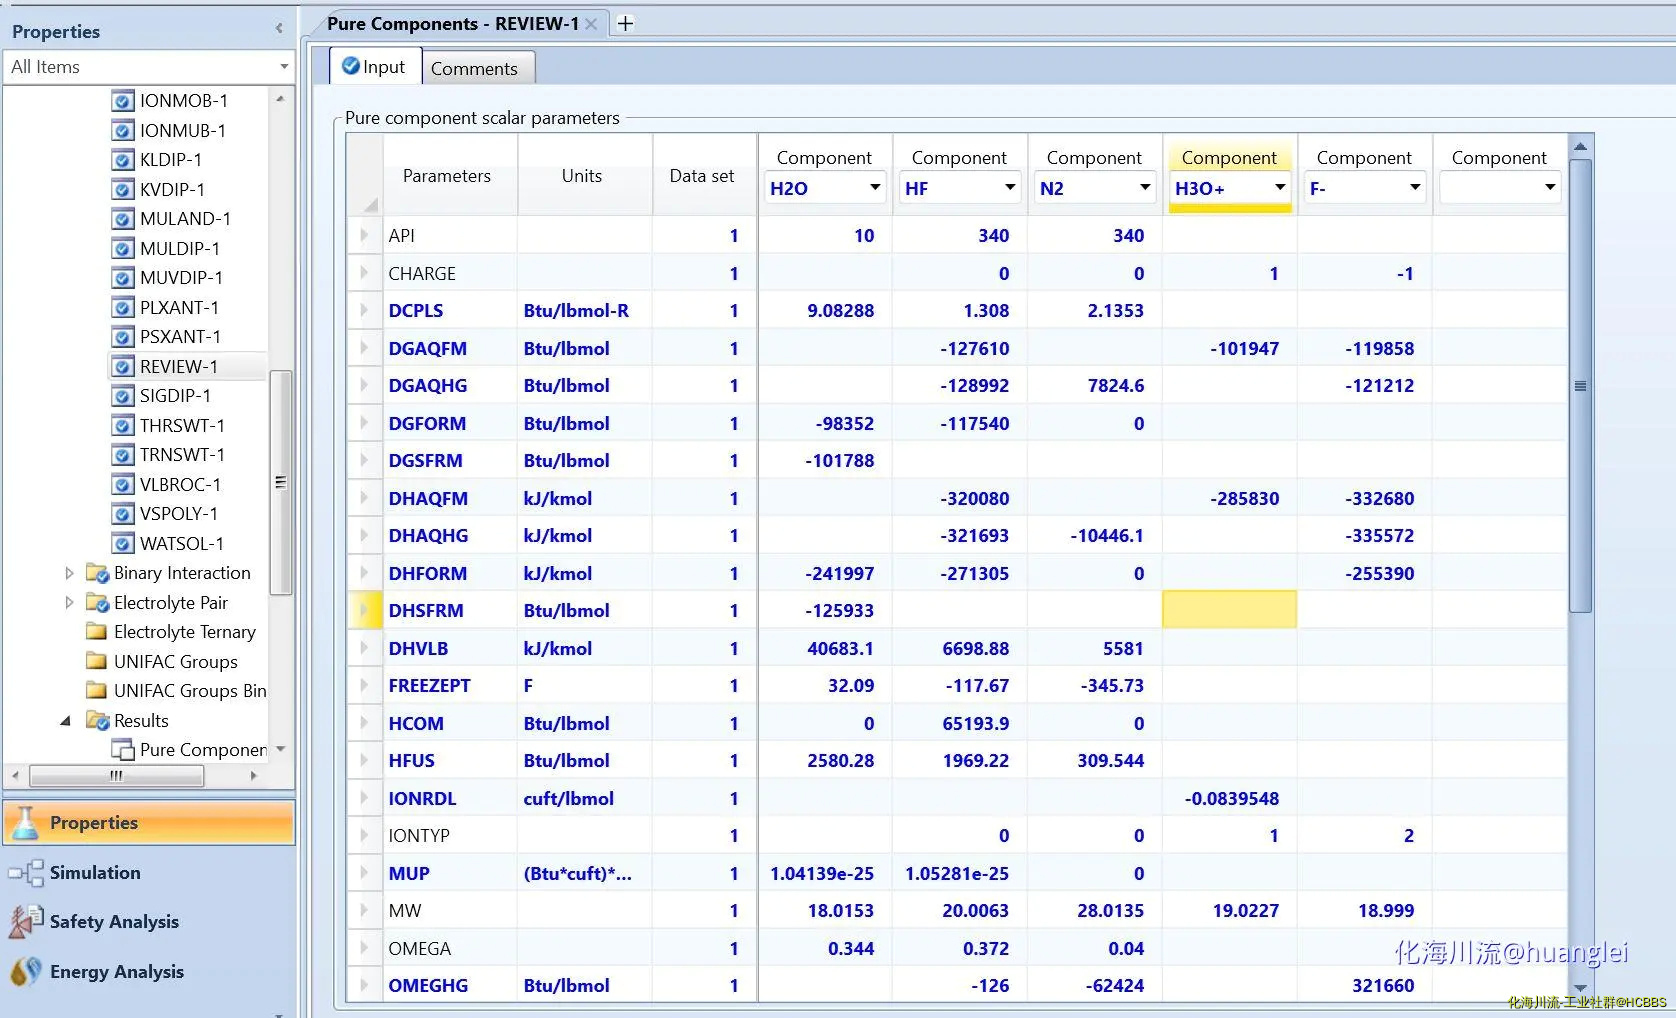Open the empty last component dropdown

[x=1550, y=188]
